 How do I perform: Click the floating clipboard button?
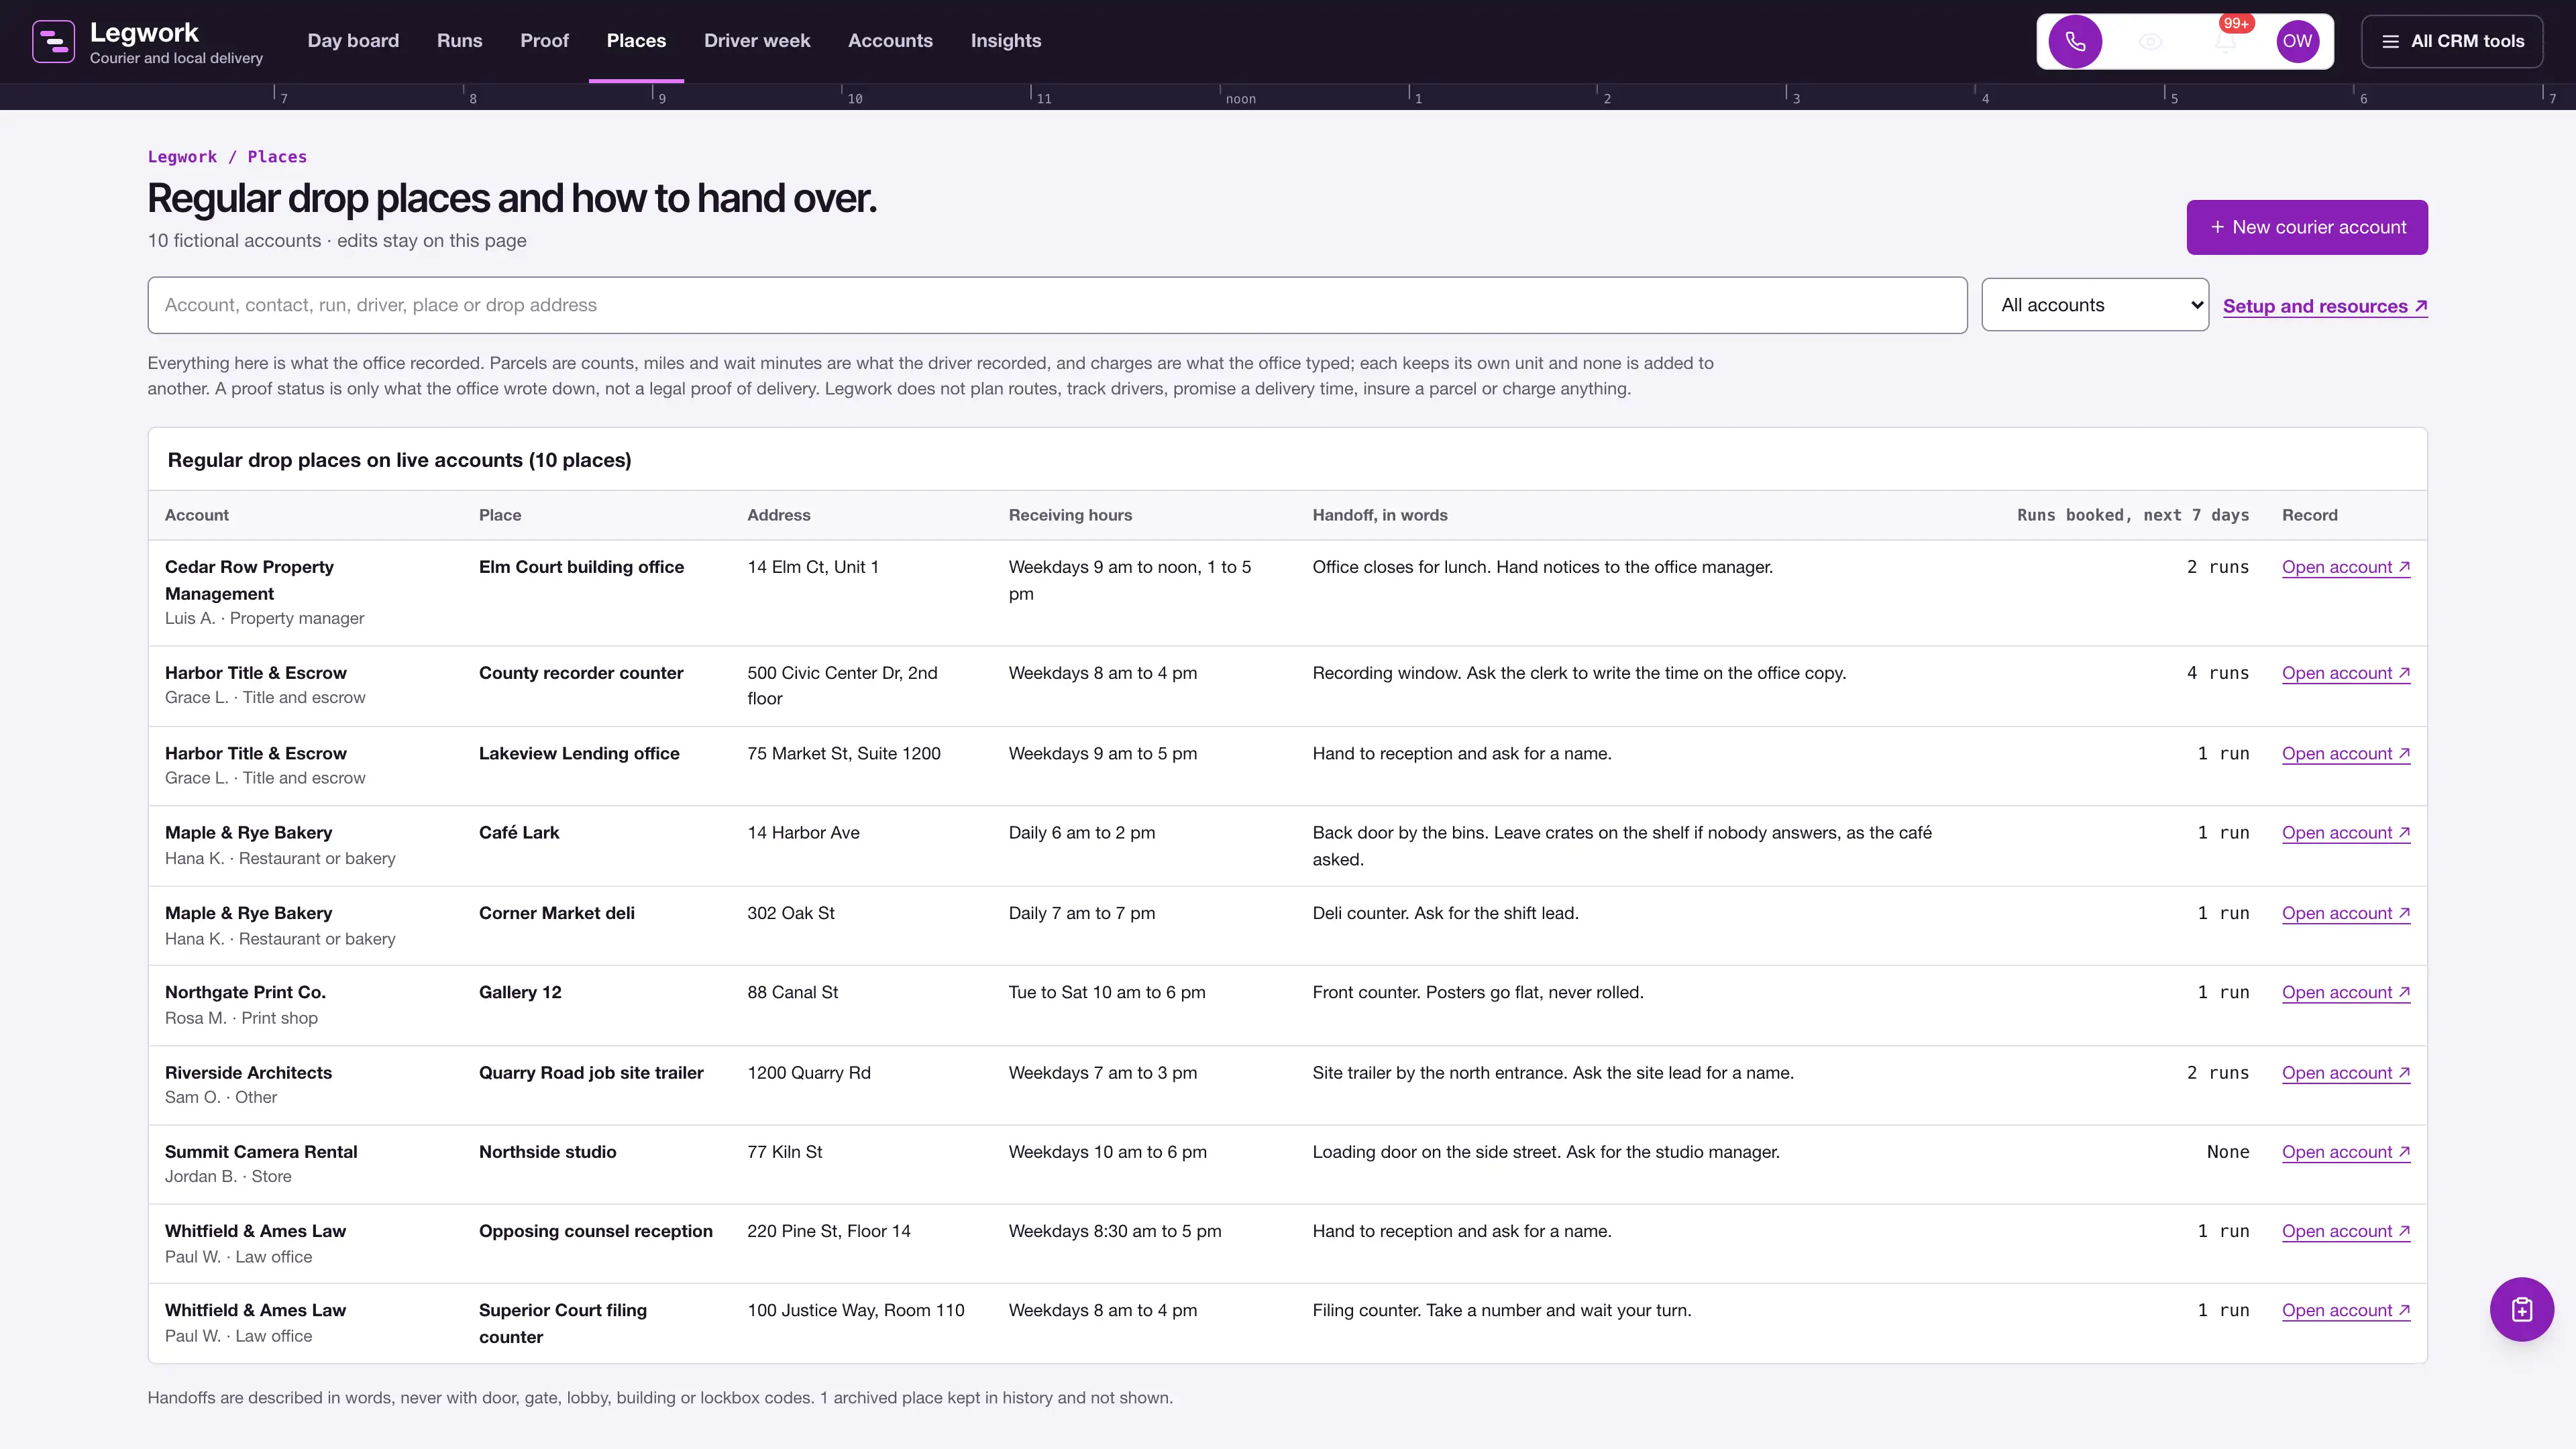[2521, 1309]
